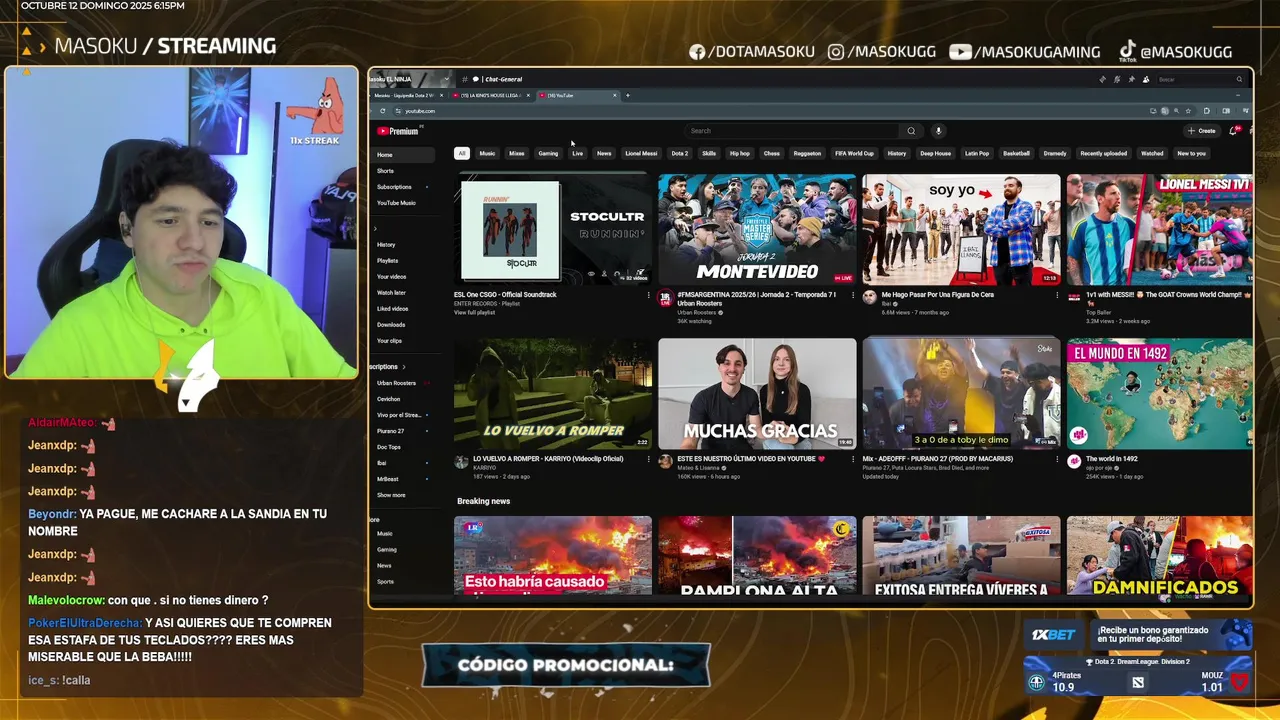The height and width of the screenshot is (720, 1280).
Task: Bookmark page with the star icon
Action: point(1188,111)
